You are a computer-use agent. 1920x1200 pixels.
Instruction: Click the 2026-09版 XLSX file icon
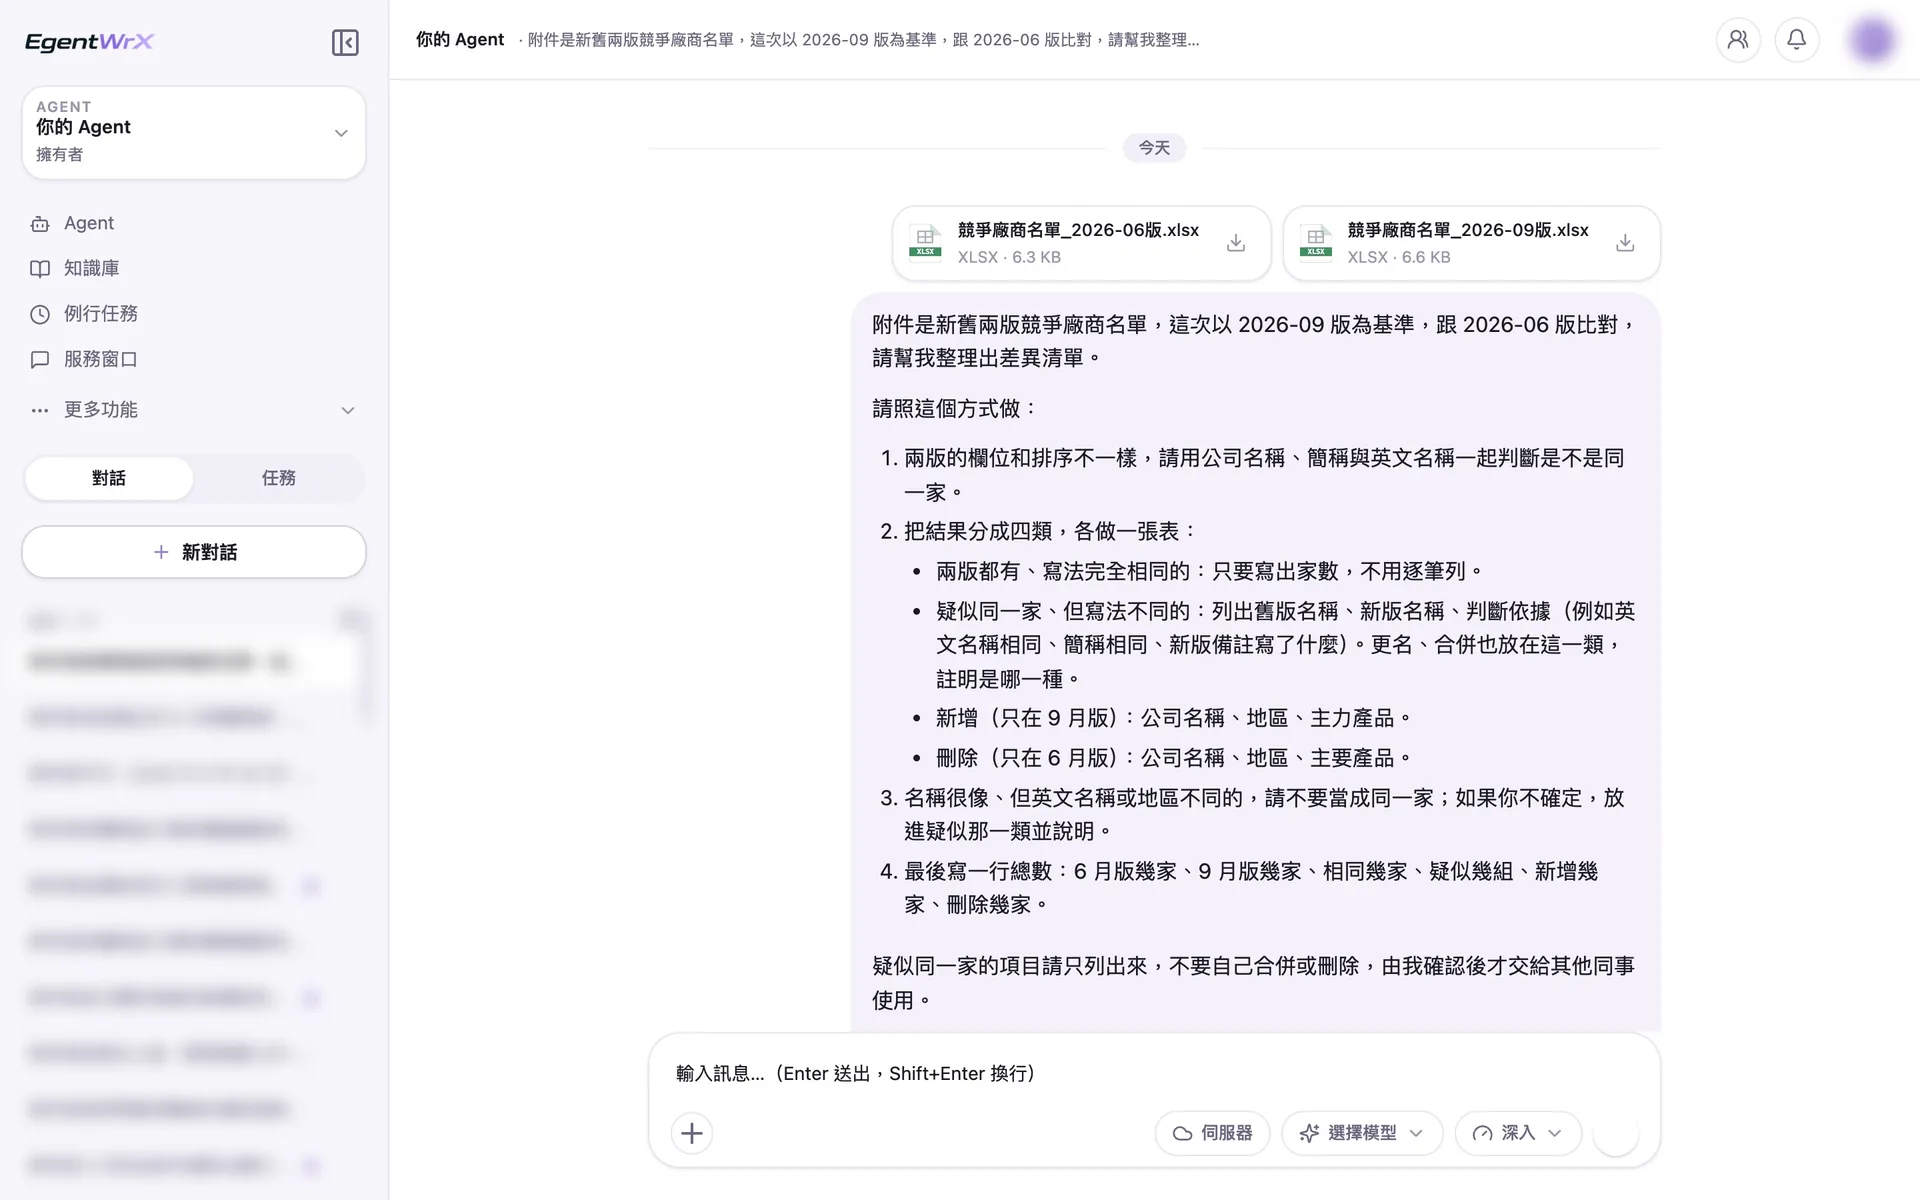coord(1315,241)
